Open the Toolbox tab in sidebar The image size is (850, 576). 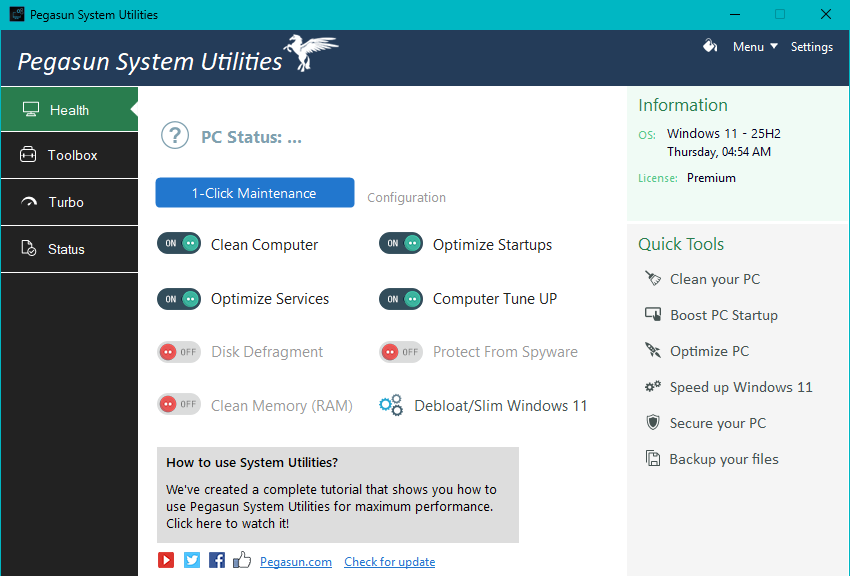point(70,155)
